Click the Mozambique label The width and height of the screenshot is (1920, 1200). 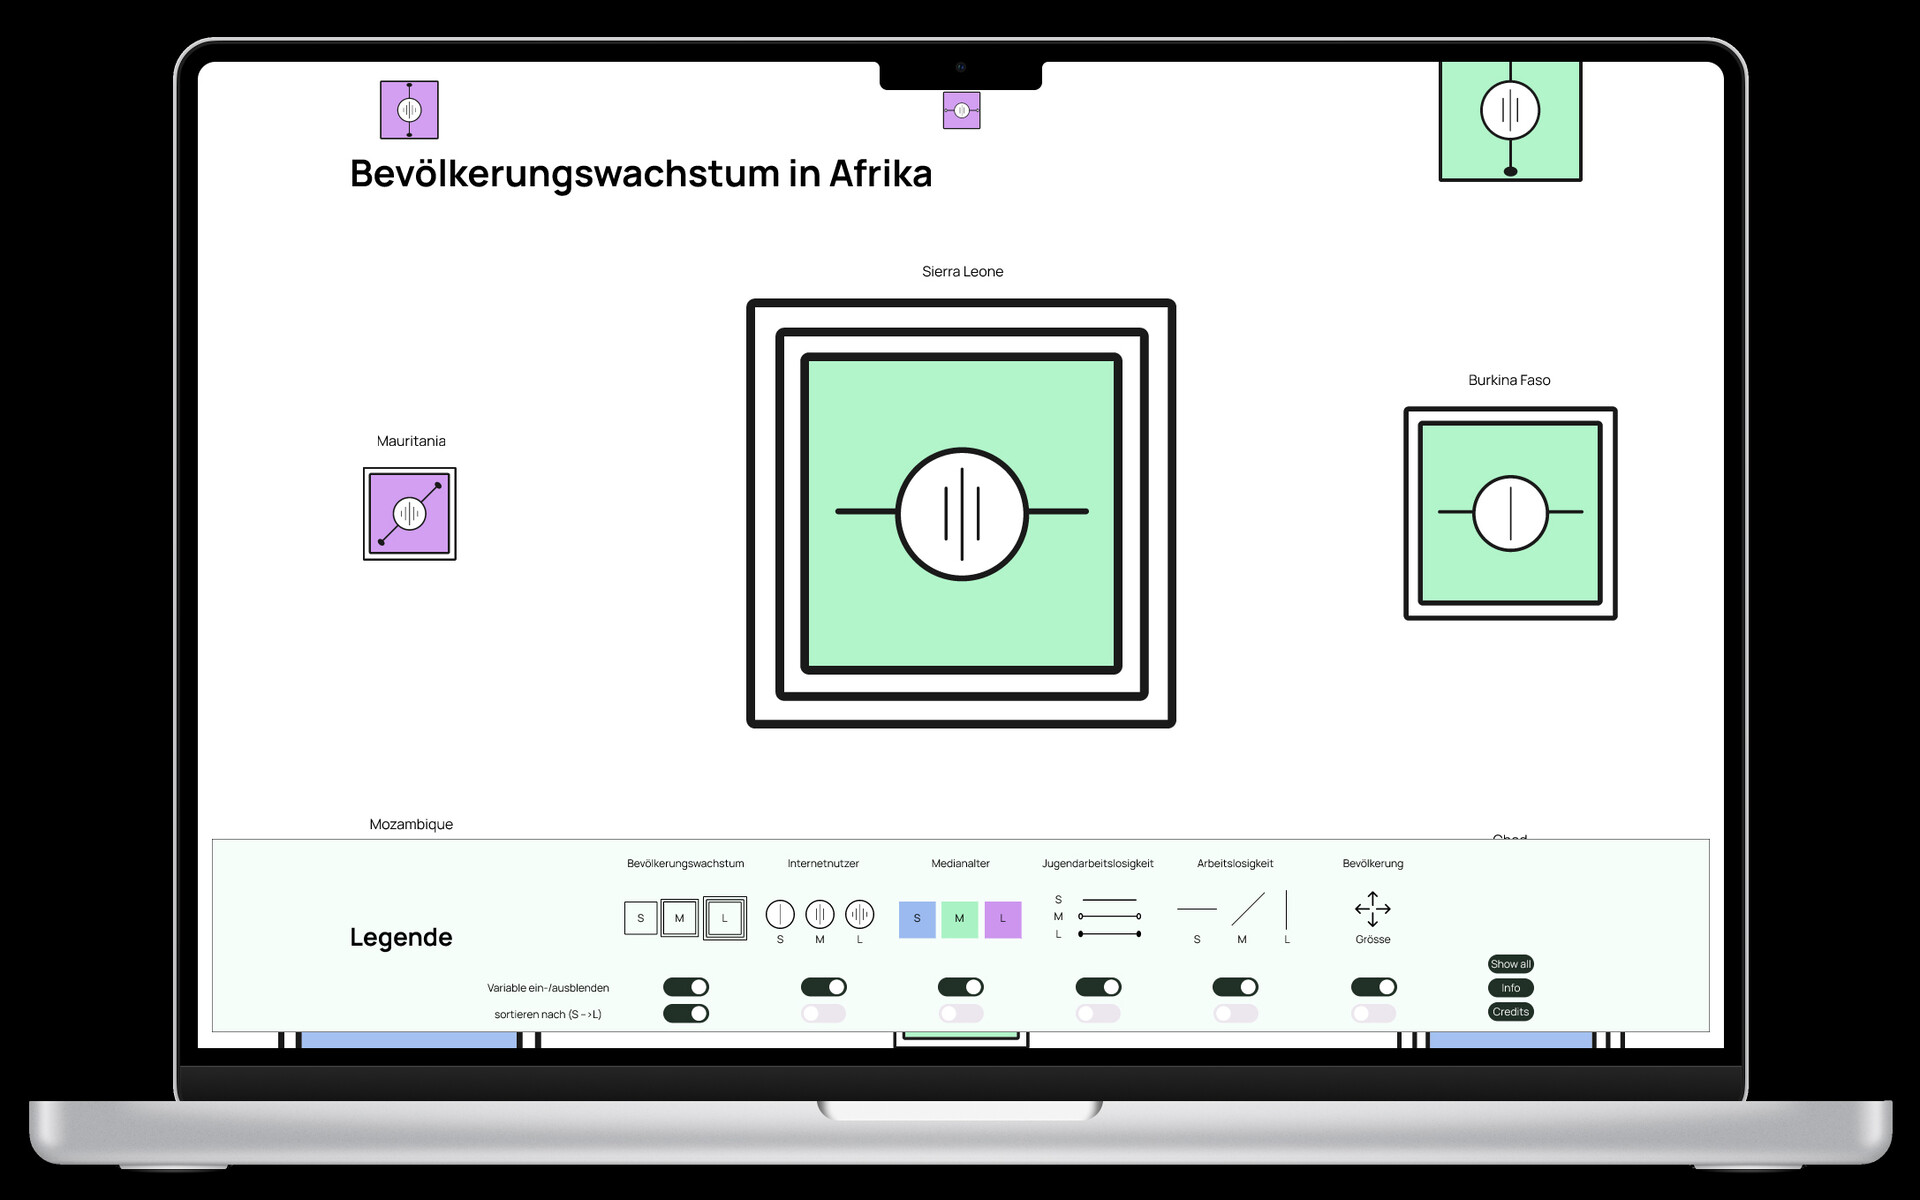[411, 824]
